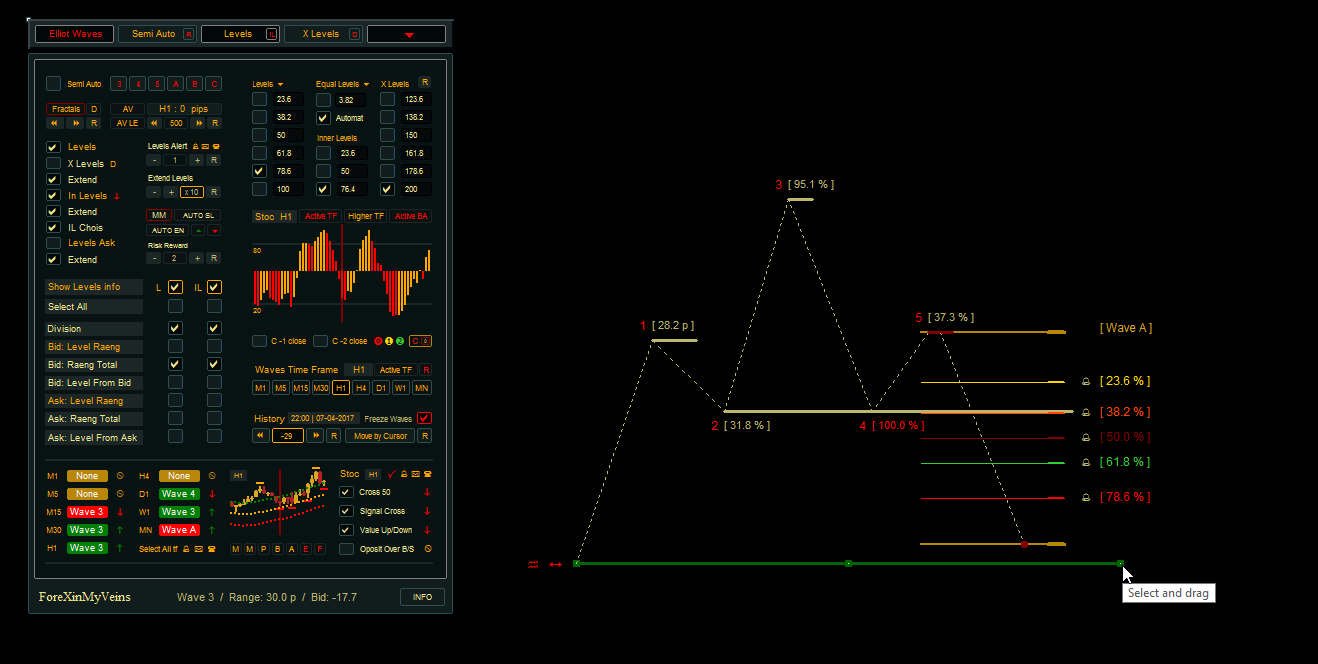Open the red arrow dropdown in top bar
1318x664 pixels.
(407, 35)
